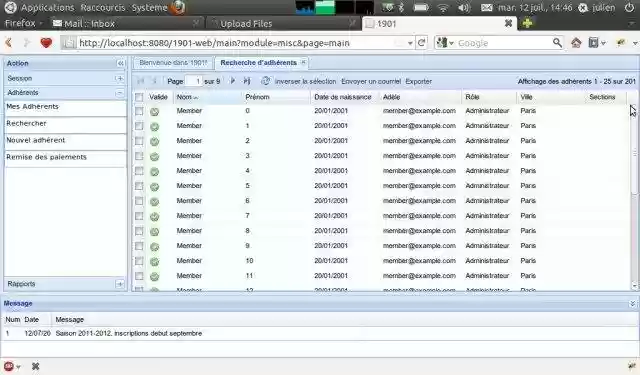Click the Firefox launcher in top panel

coord(178,7)
